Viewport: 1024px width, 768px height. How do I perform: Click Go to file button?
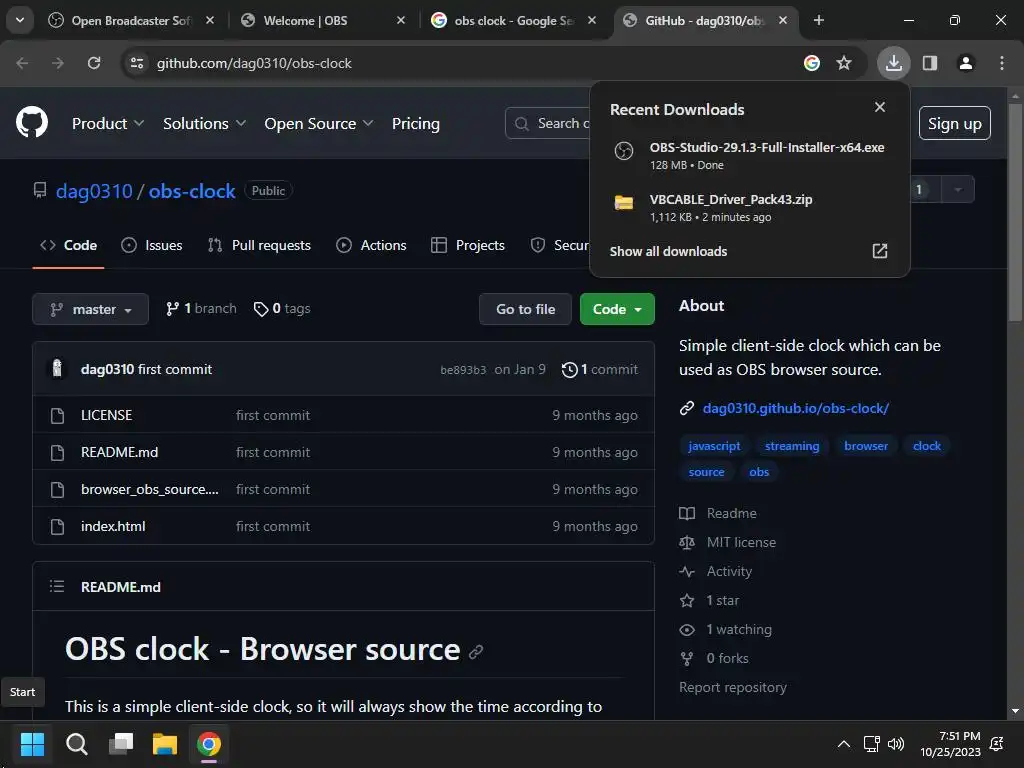click(x=525, y=309)
